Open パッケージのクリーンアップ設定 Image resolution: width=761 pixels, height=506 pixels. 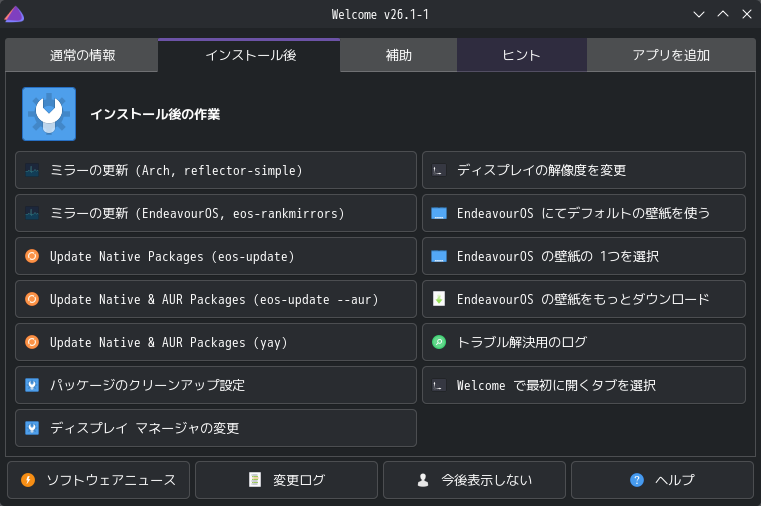(216, 385)
